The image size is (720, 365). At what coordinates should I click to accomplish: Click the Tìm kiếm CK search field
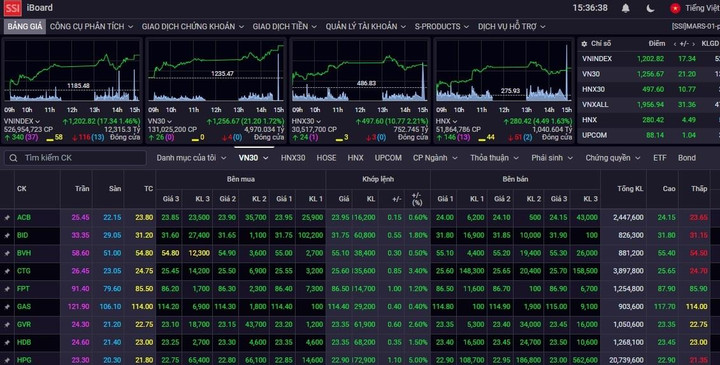click(75, 158)
